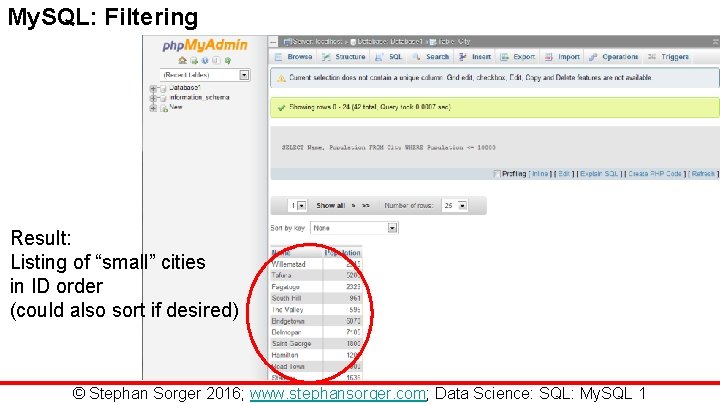The width and height of the screenshot is (720, 405).
Task: Click the Show all button
Action: click(x=331, y=206)
